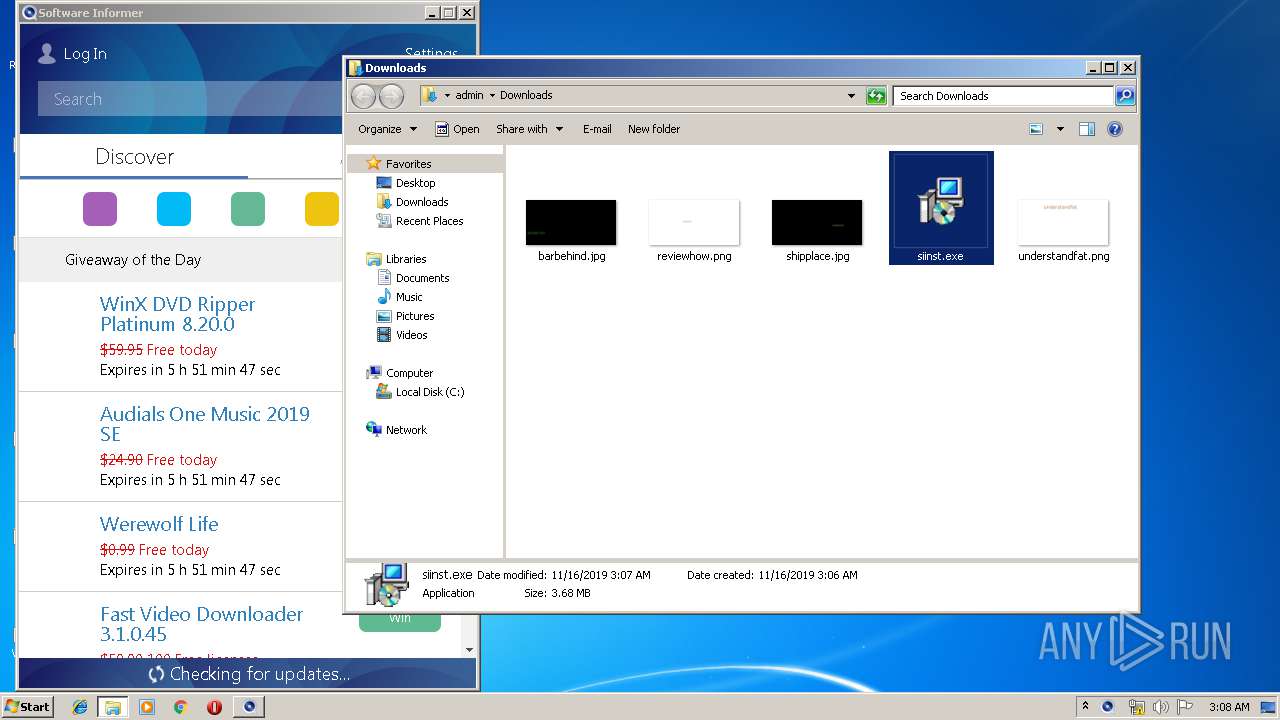Click the purple category tile in Software Informer
The height and width of the screenshot is (720, 1280).
(100, 209)
